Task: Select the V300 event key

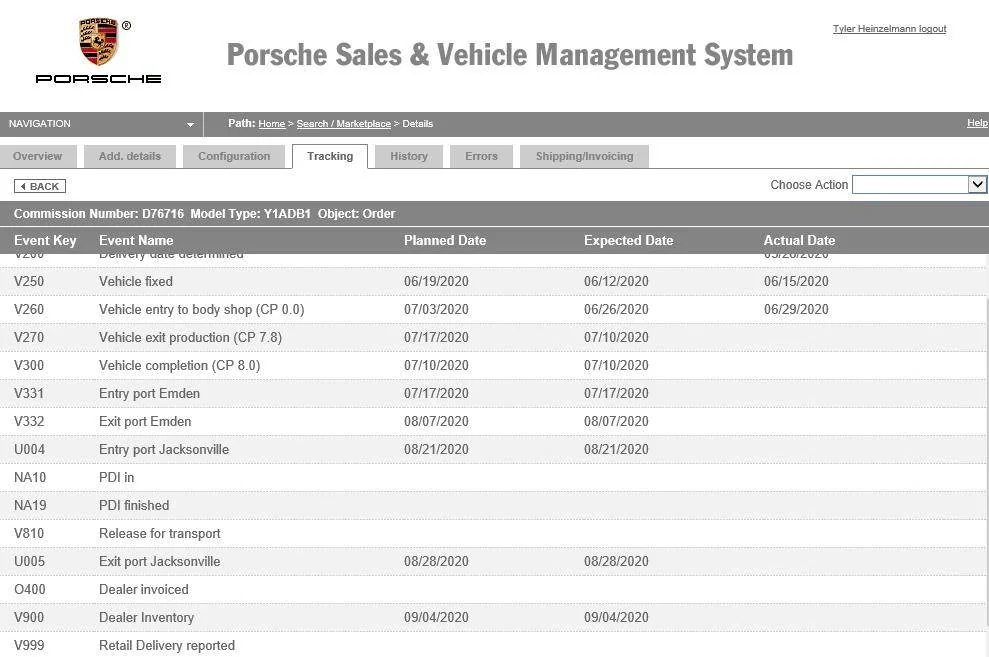Action: click(29, 365)
